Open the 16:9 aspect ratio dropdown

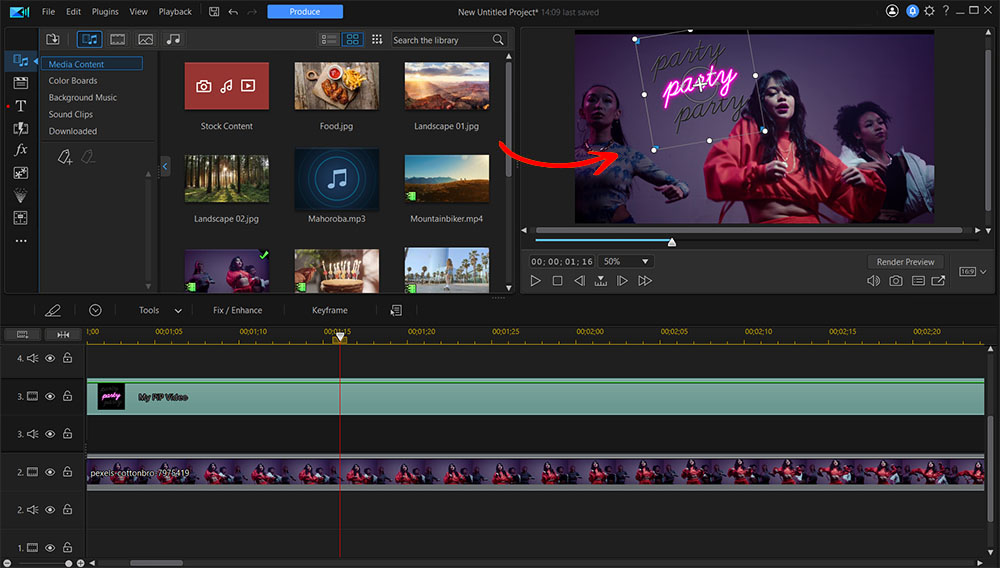(x=973, y=271)
